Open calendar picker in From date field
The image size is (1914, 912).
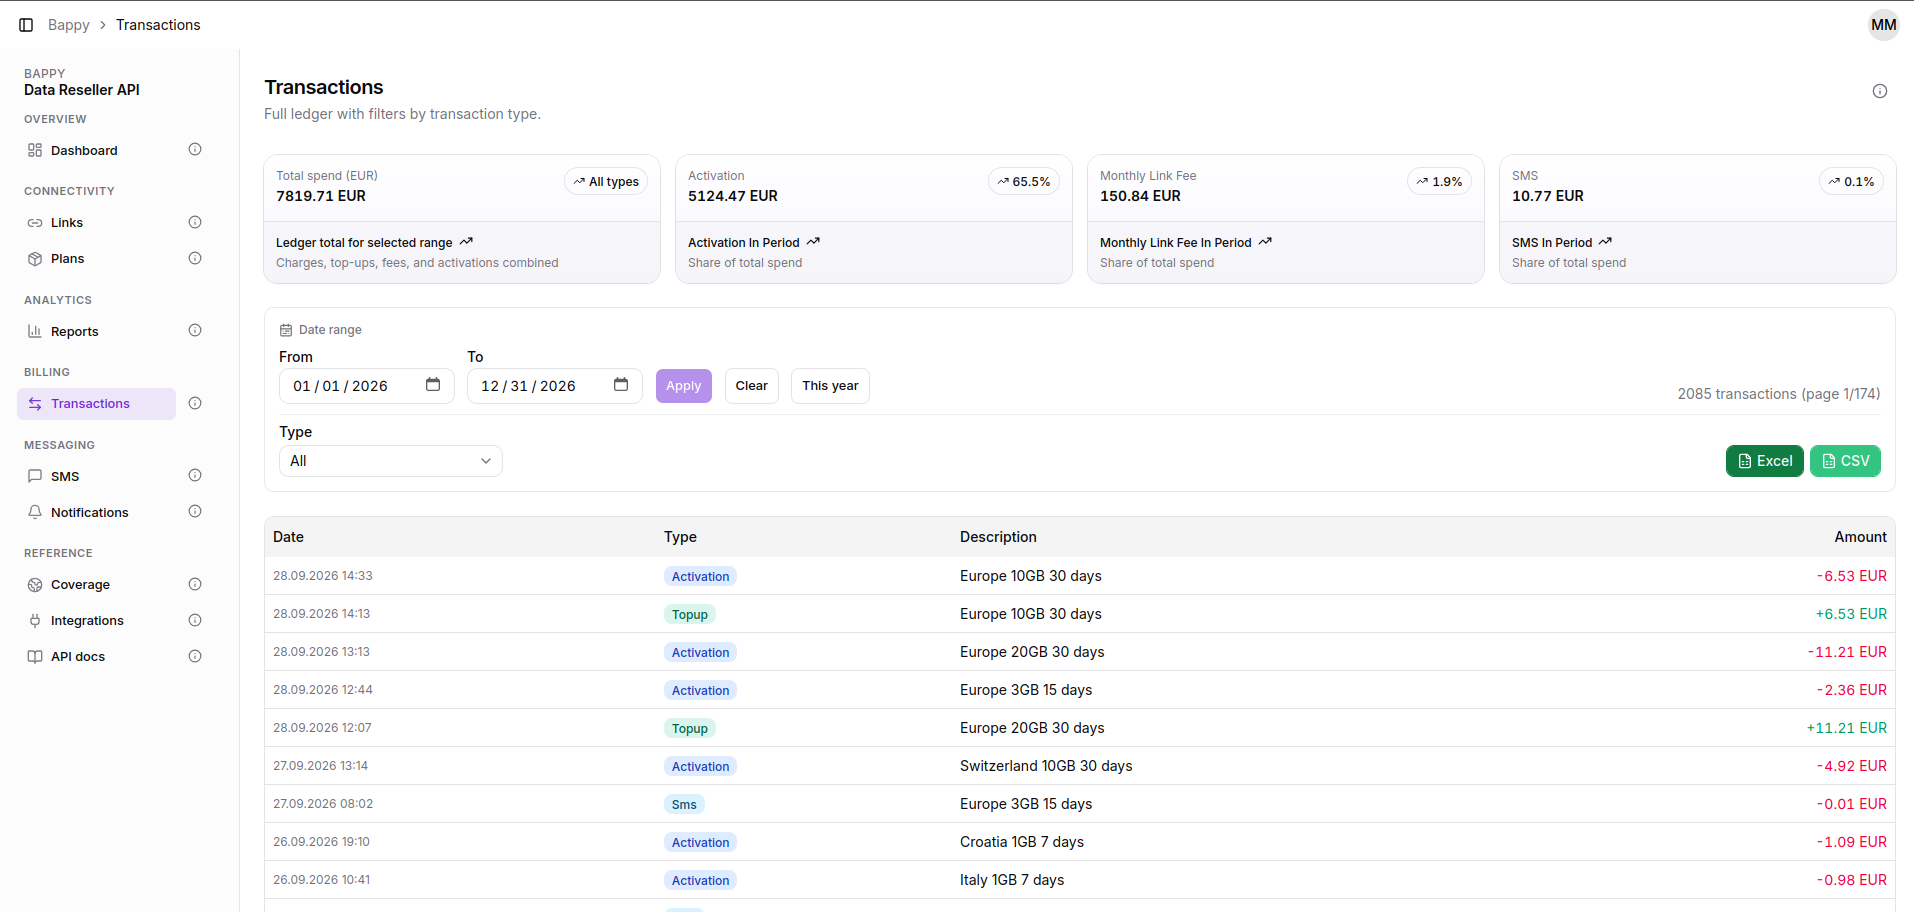(433, 385)
